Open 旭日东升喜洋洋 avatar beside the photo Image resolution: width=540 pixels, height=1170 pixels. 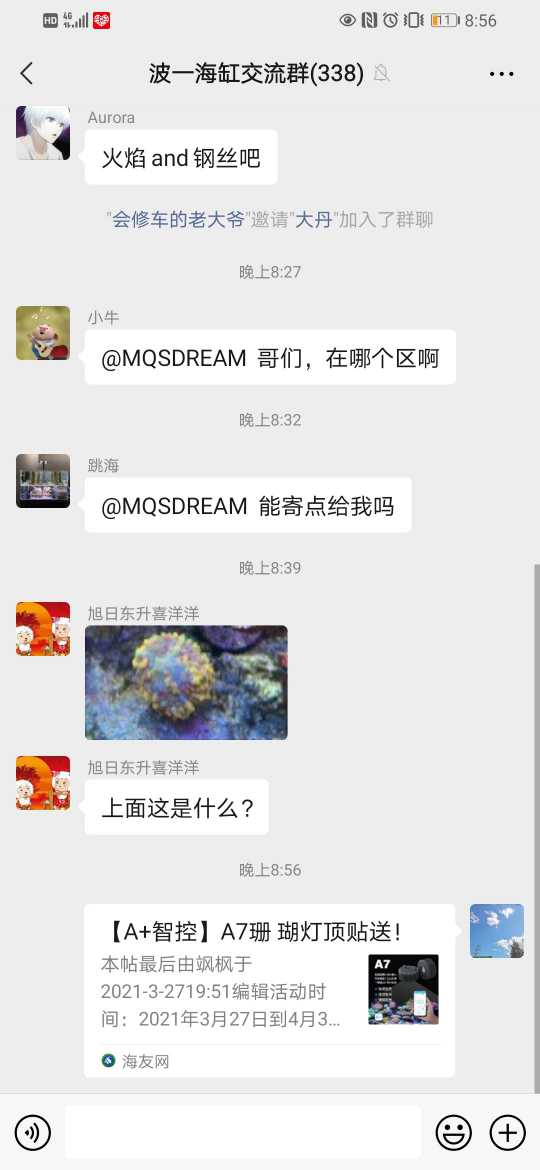pos(43,629)
